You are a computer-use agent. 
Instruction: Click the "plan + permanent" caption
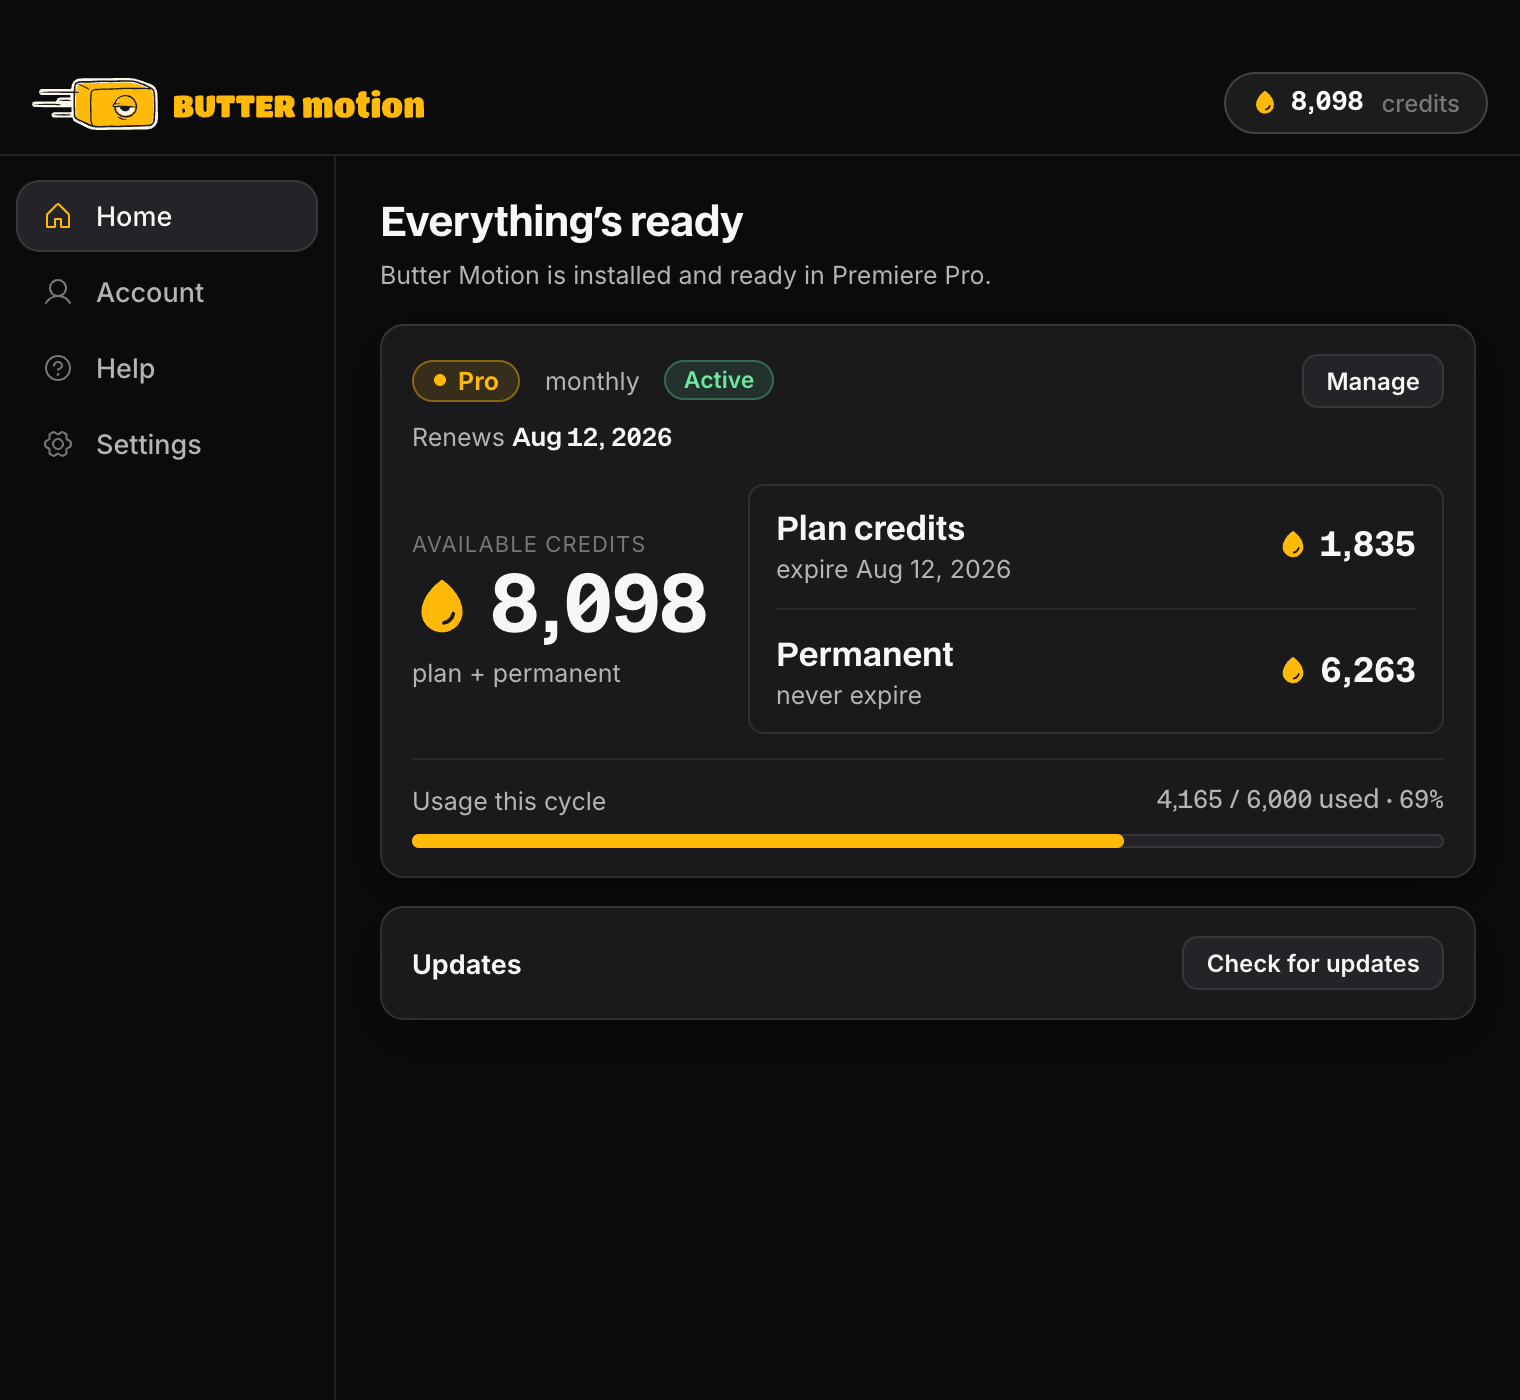516,673
